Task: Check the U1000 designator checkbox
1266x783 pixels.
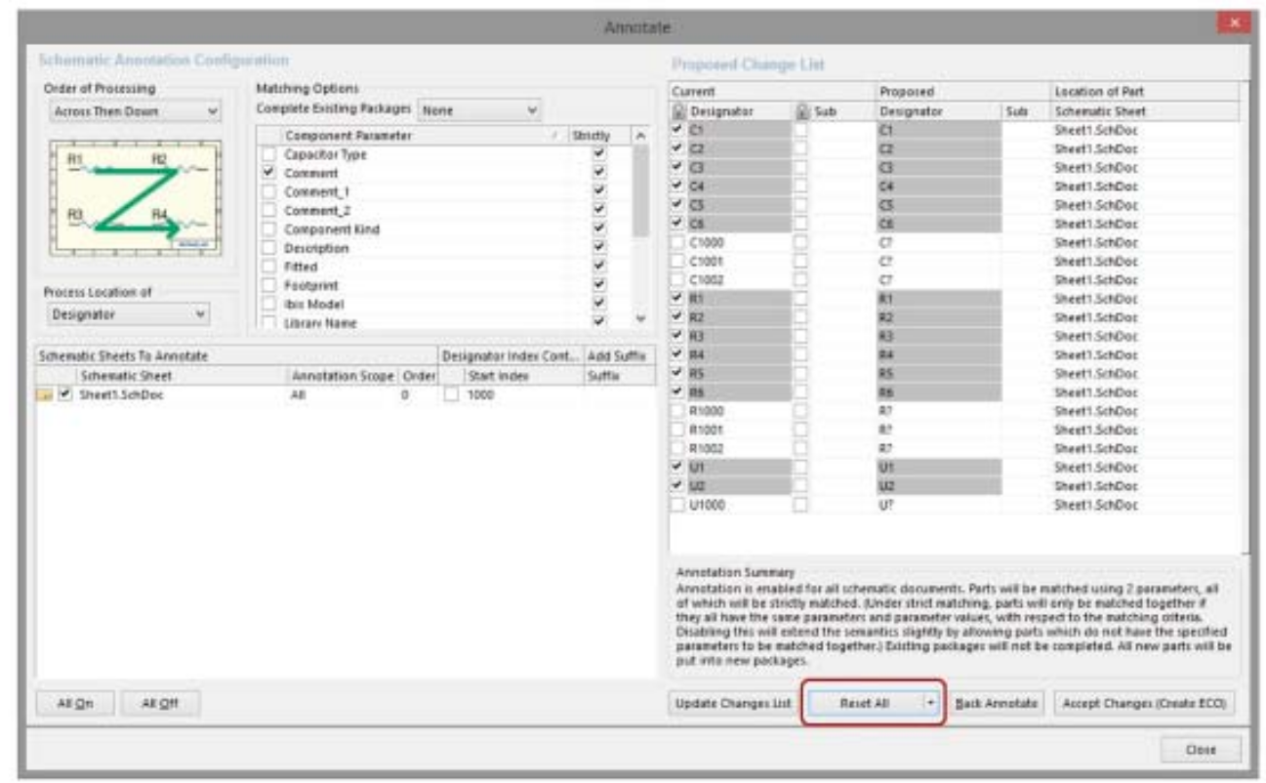Action: tap(678, 506)
